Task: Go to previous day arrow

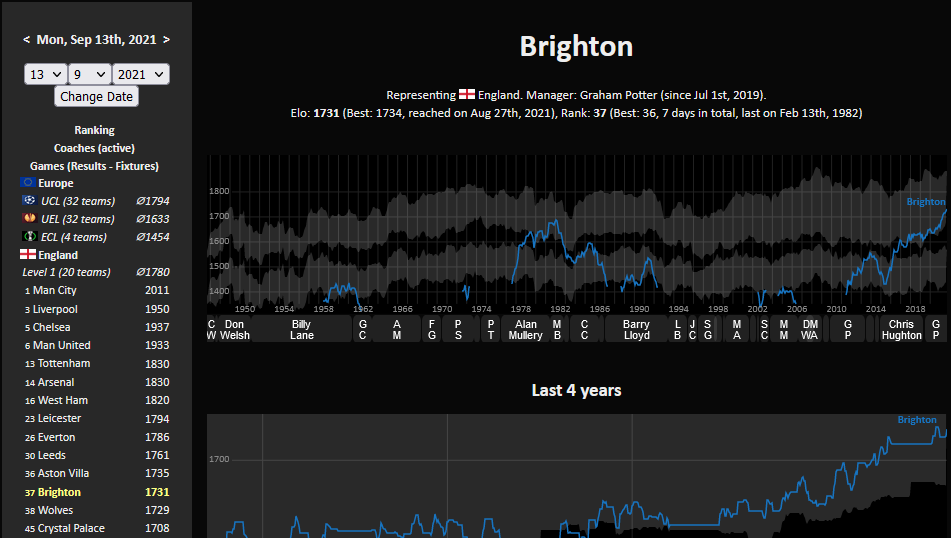Action: [27, 40]
